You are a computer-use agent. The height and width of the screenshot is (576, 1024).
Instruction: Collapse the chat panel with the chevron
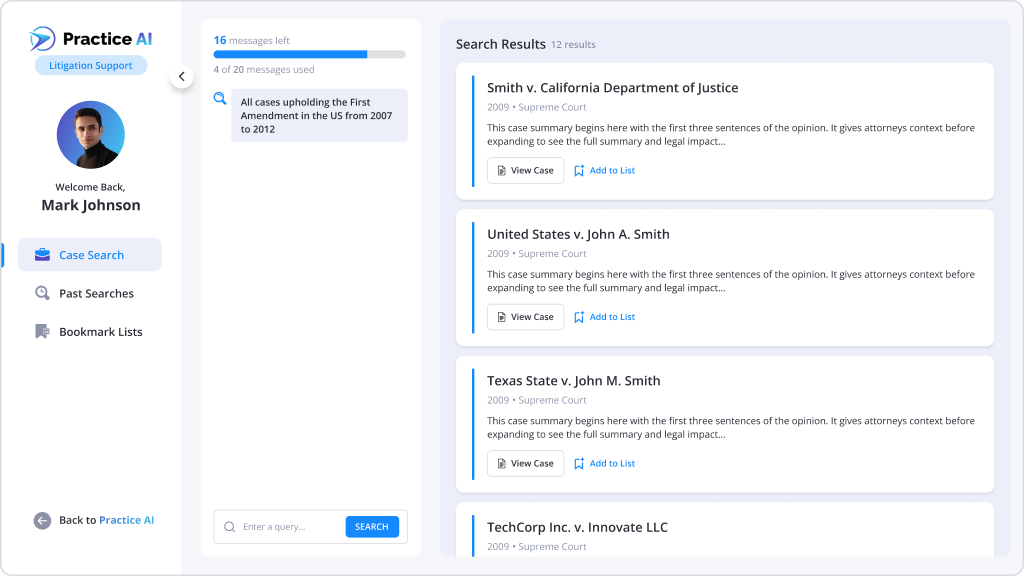[182, 75]
